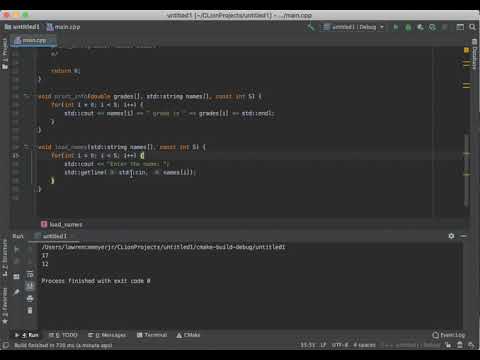The height and width of the screenshot is (360, 480).
Task: Click the 4 spaces indent setting
Action: click(364, 345)
